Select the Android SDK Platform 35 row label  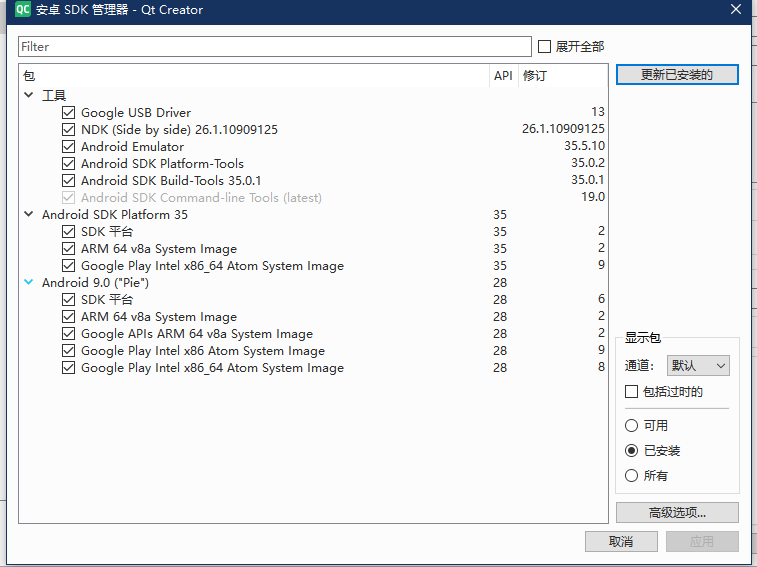(x=115, y=214)
